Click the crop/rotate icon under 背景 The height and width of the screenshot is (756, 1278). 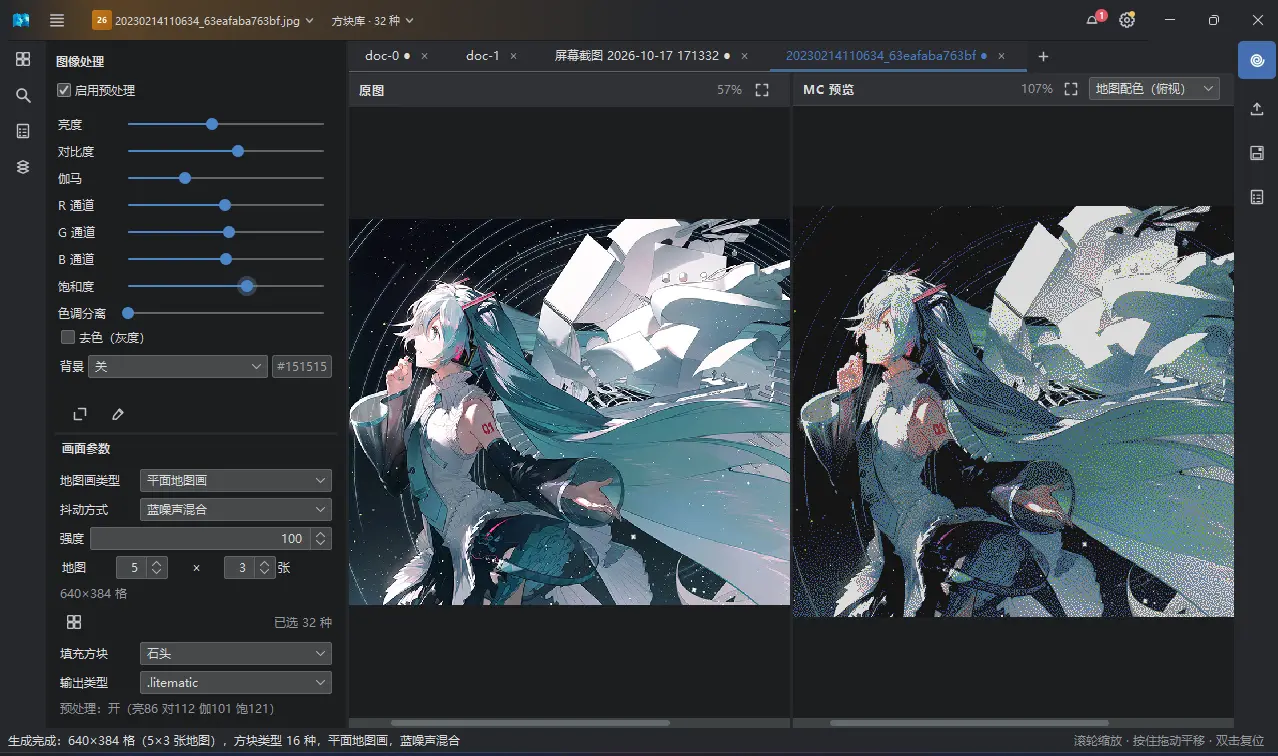click(x=80, y=414)
